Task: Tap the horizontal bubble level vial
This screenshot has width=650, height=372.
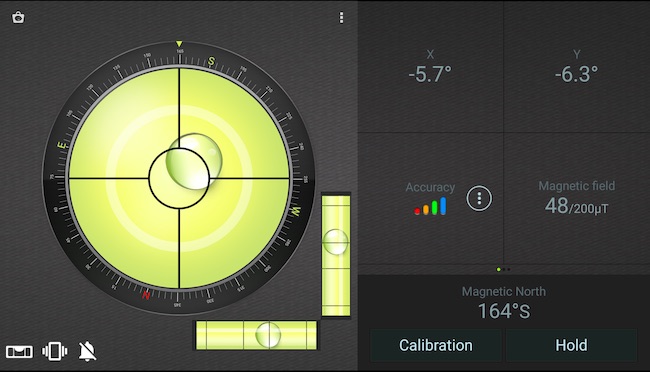Action: pos(256,335)
